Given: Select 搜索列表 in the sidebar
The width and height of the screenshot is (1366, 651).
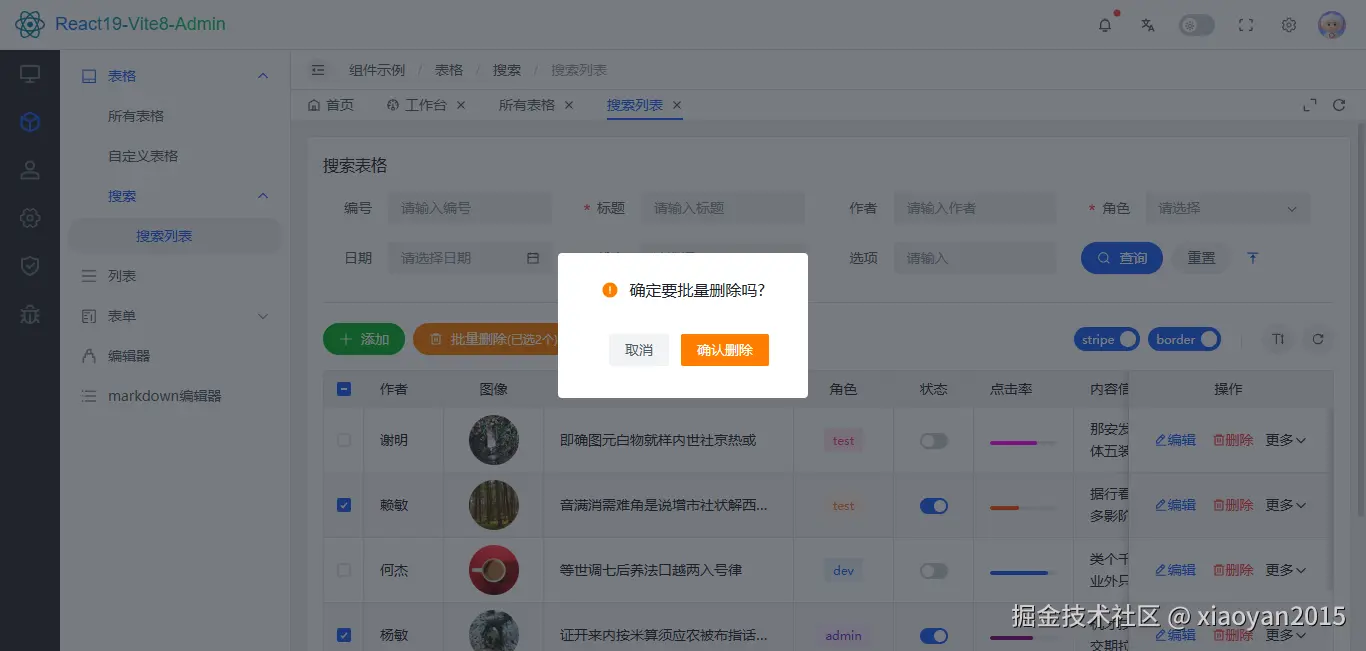Looking at the screenshot, I should [175, 236].
